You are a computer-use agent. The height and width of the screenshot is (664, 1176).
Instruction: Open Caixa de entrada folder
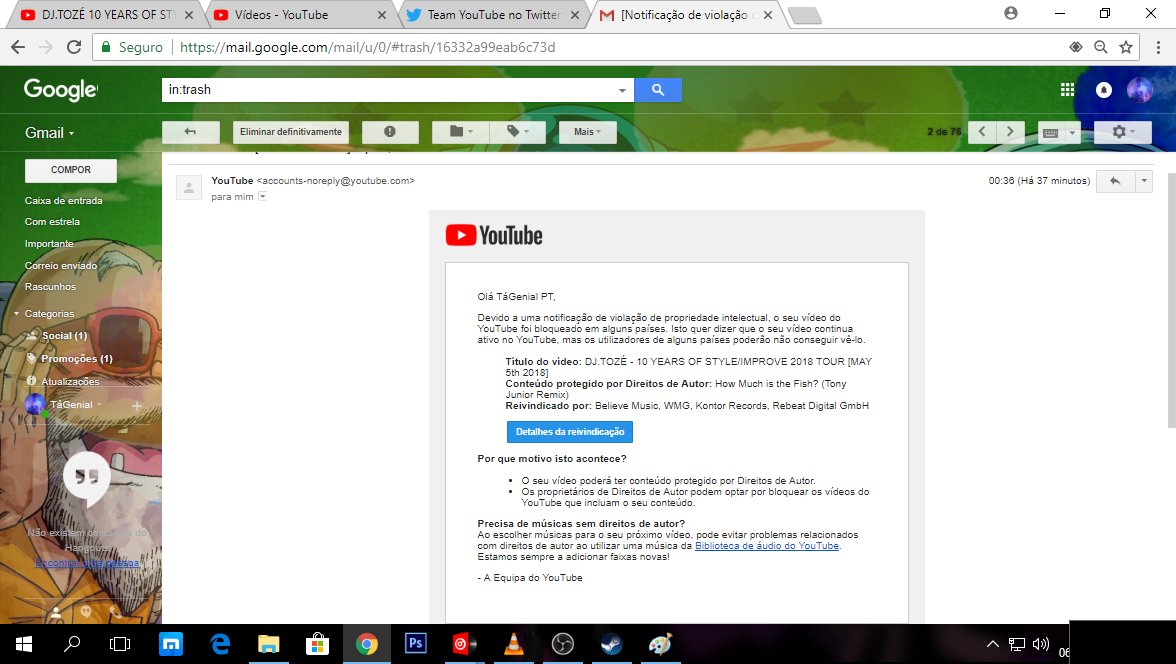coord(63,200)
